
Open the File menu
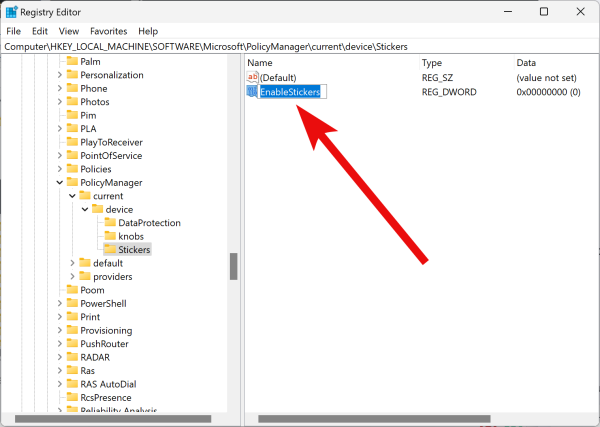click(14, 31)
